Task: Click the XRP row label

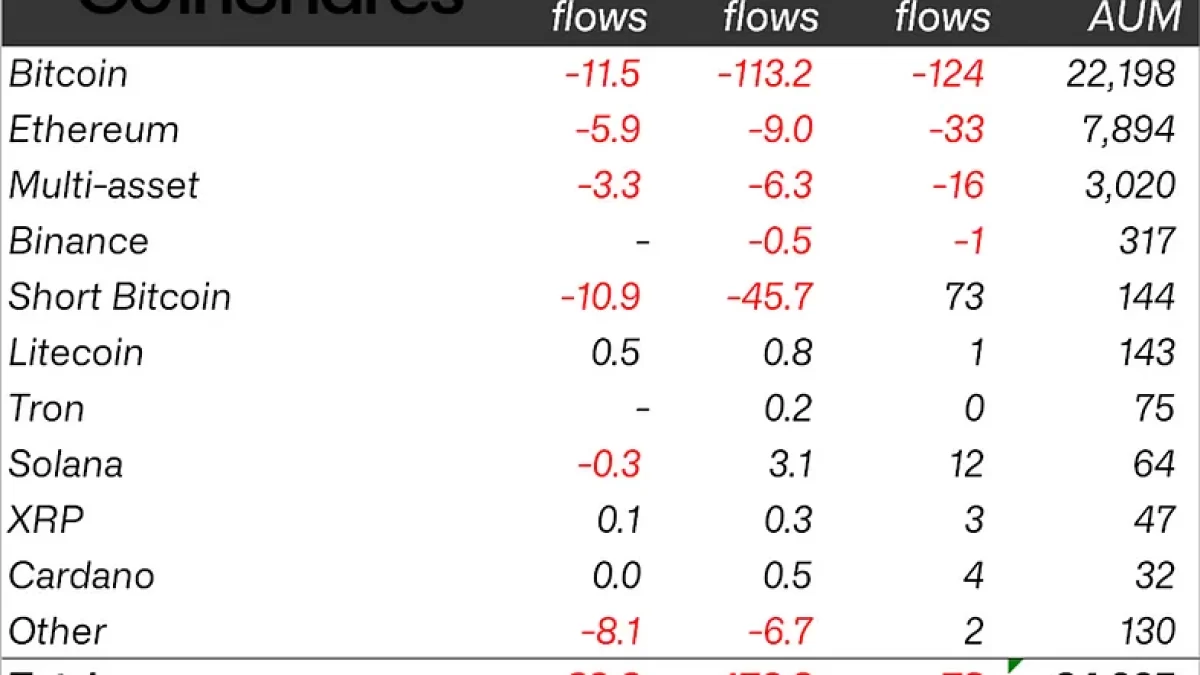Action: 46,521
